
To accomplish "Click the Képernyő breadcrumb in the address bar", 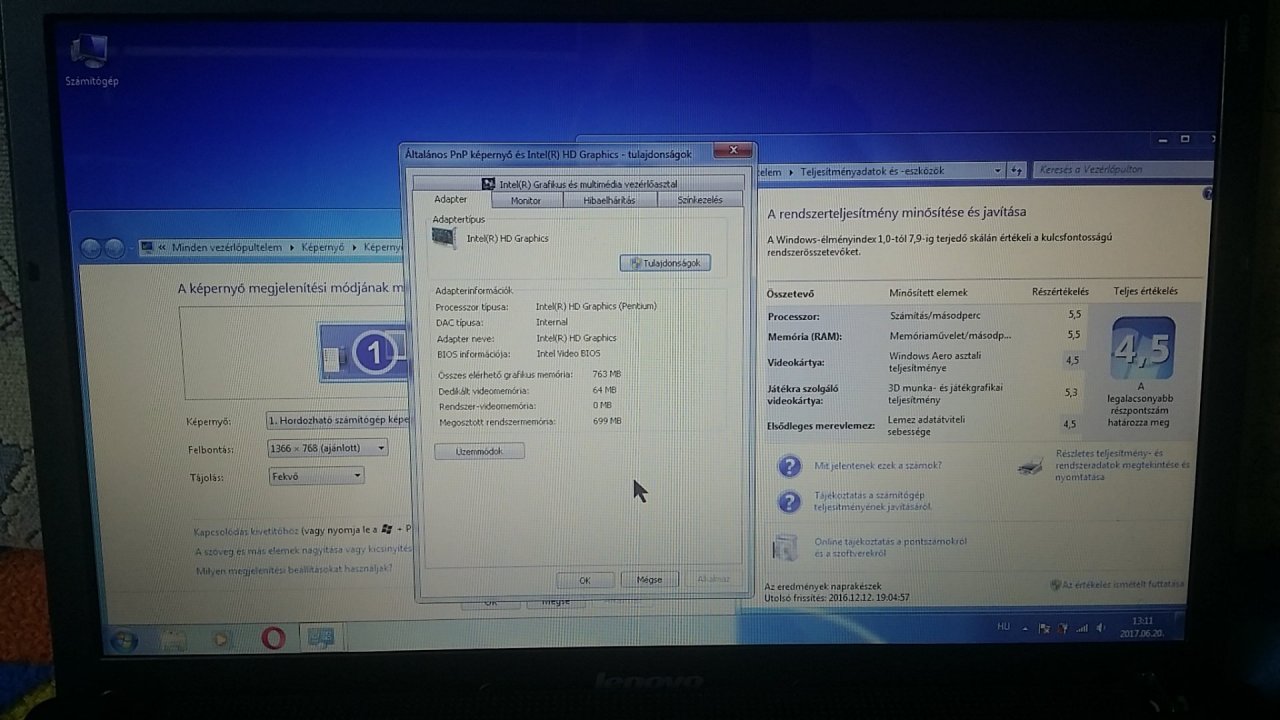I will [323, 247].
